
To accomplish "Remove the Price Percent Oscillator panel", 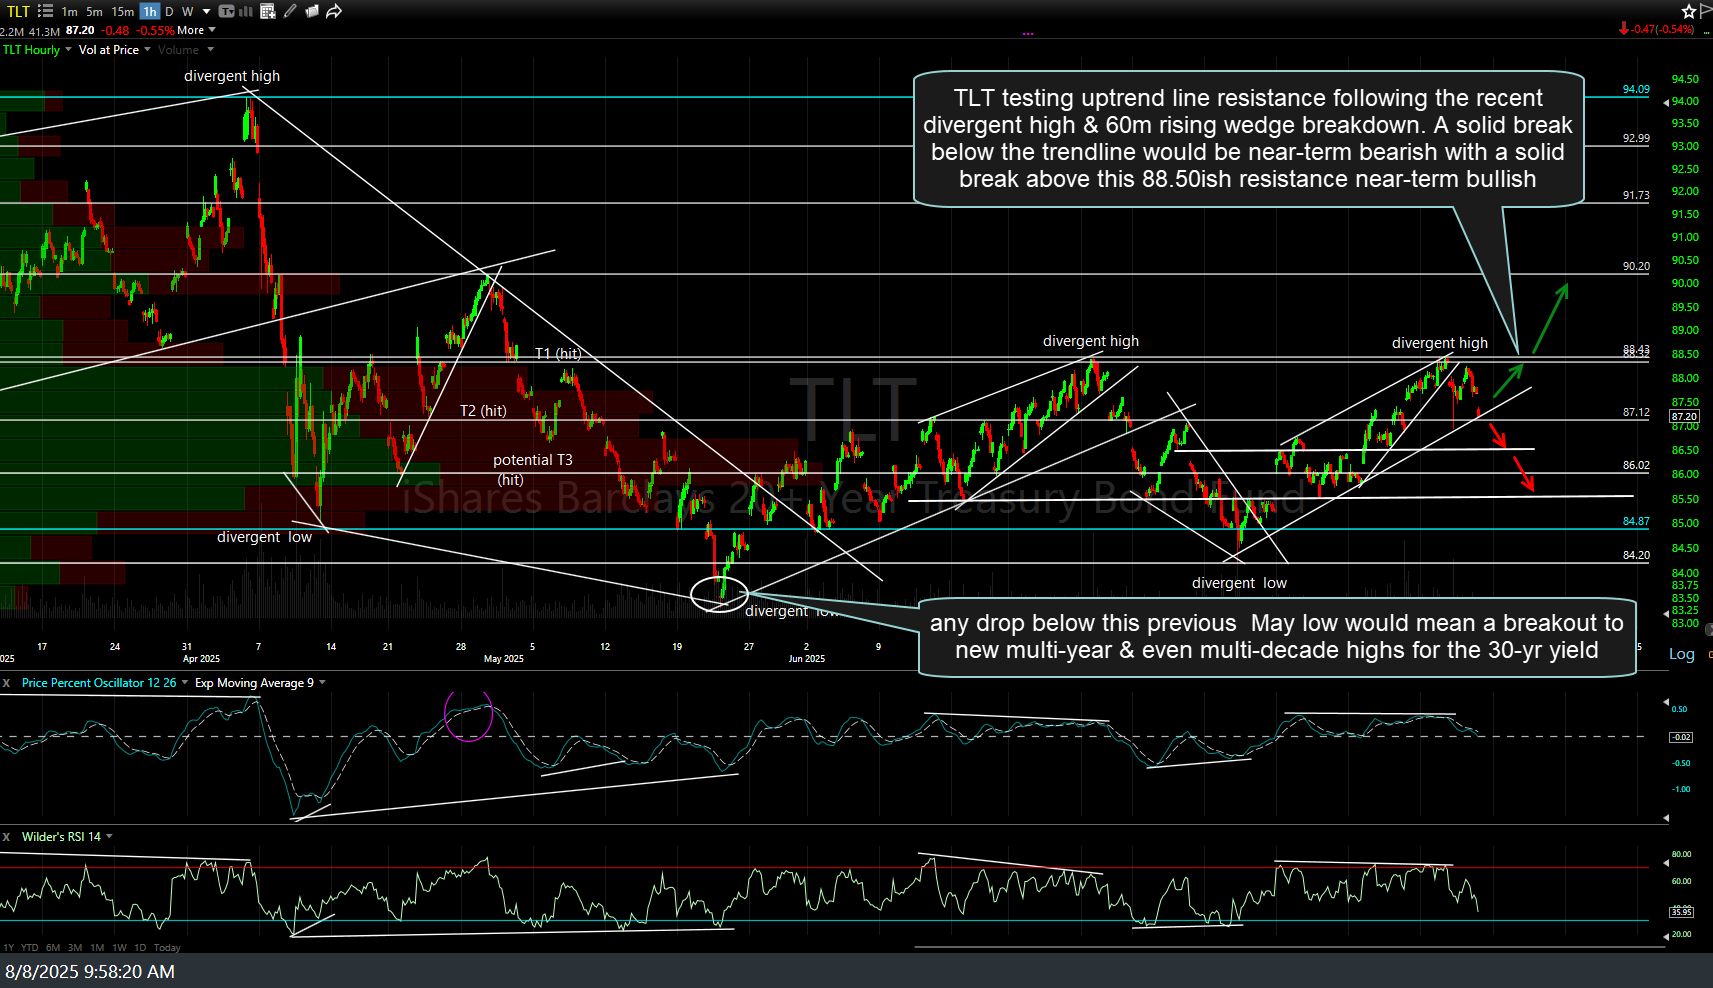I will tap(6, 683).
